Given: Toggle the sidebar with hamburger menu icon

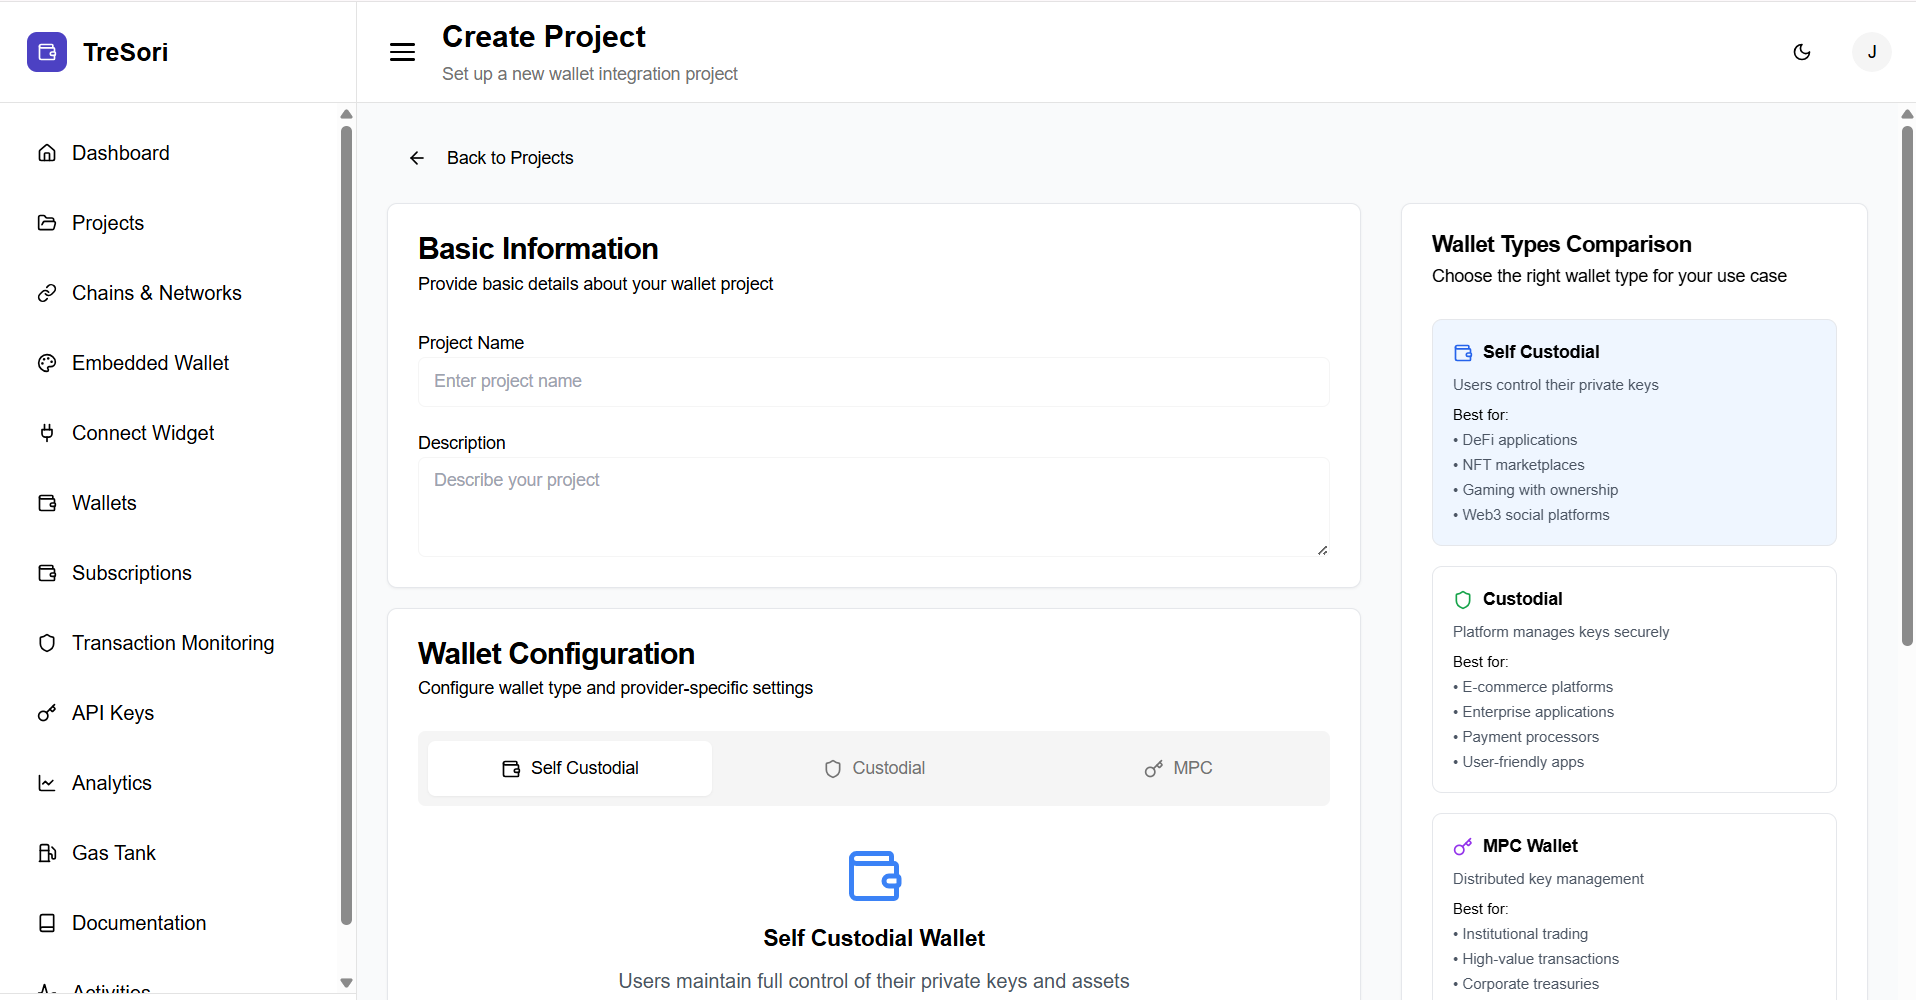Looking at the screenshot, I should (402, 52).
